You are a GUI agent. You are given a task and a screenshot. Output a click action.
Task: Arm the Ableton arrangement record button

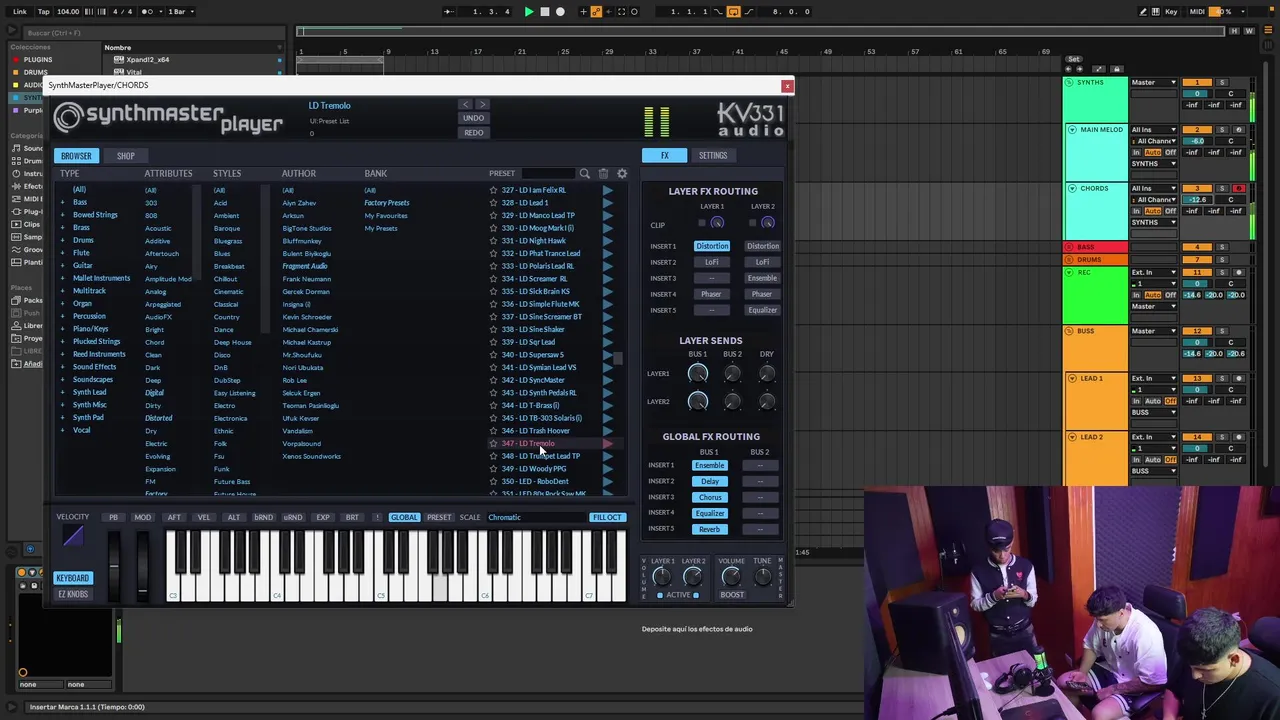[x=560, y=12]
